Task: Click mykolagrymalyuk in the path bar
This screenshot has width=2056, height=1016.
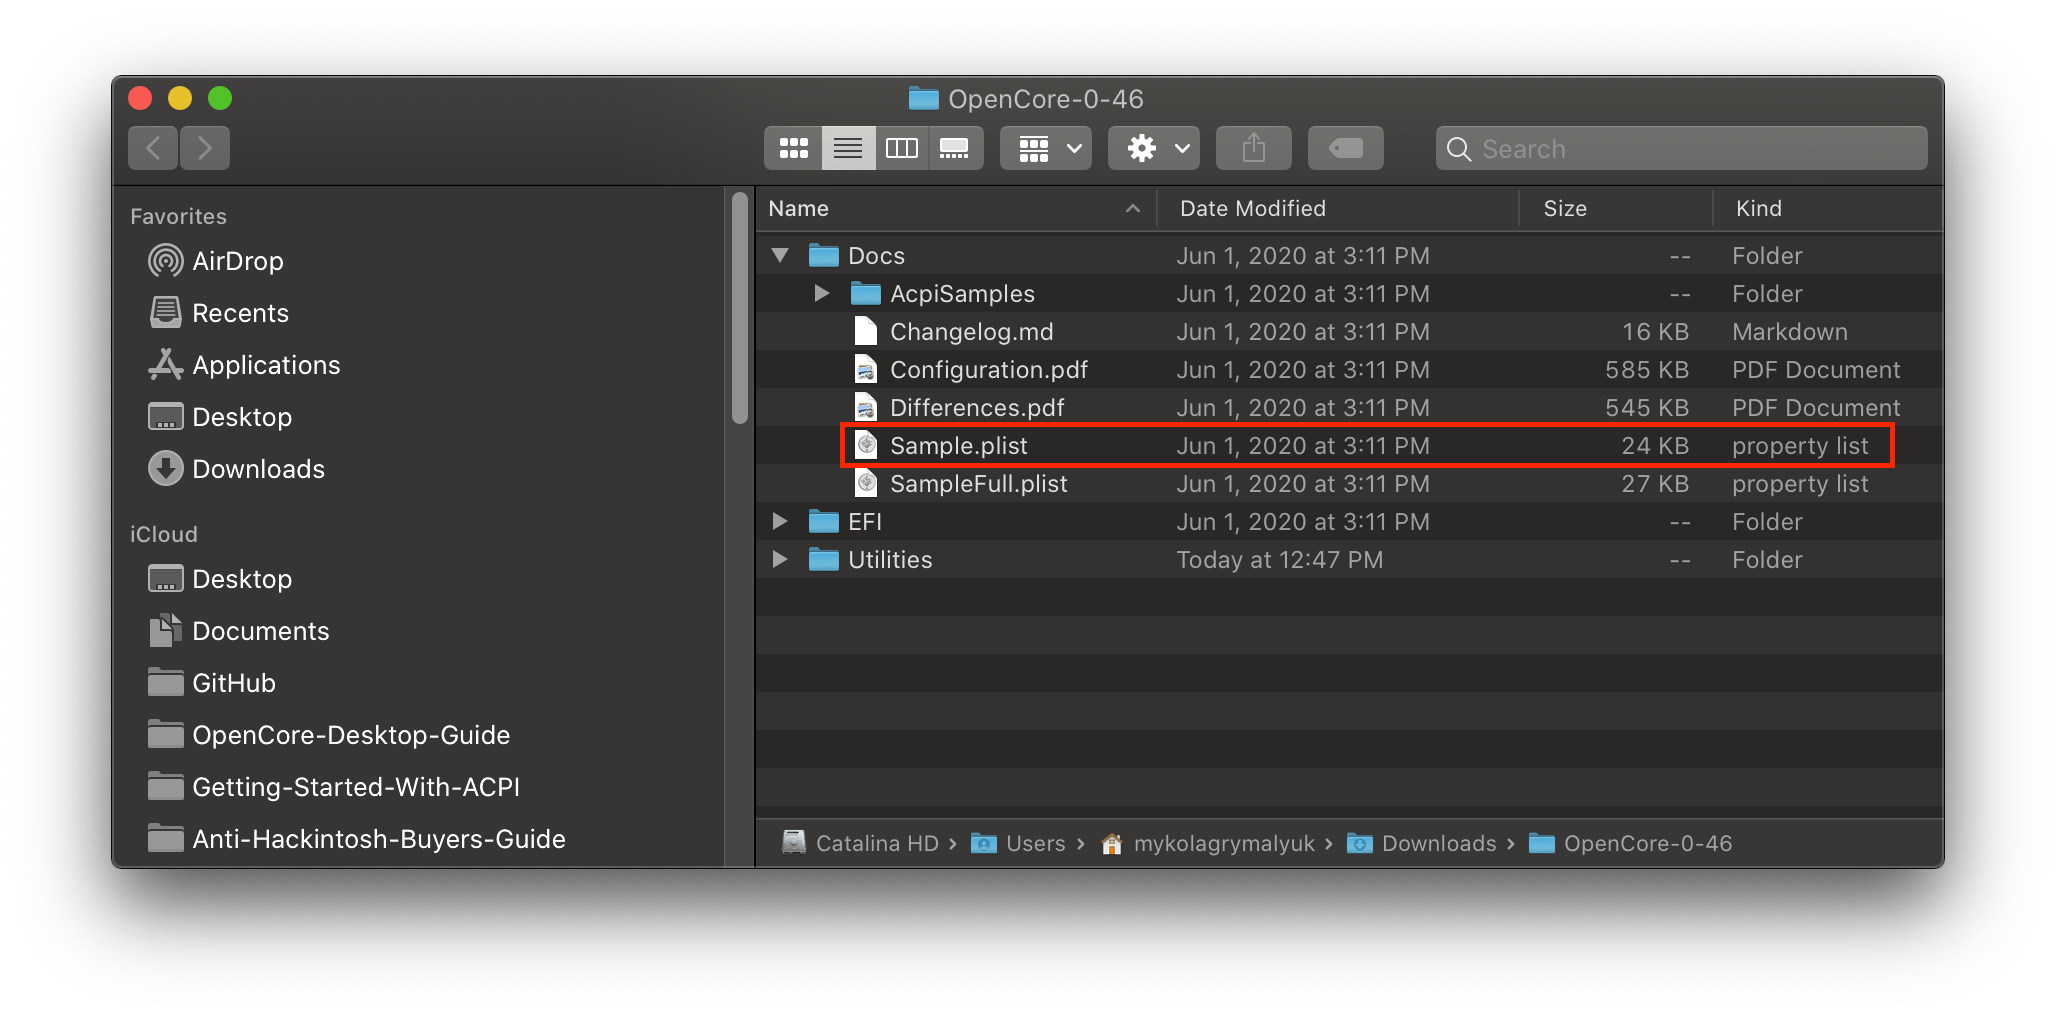Action: tap(1208, 843)
